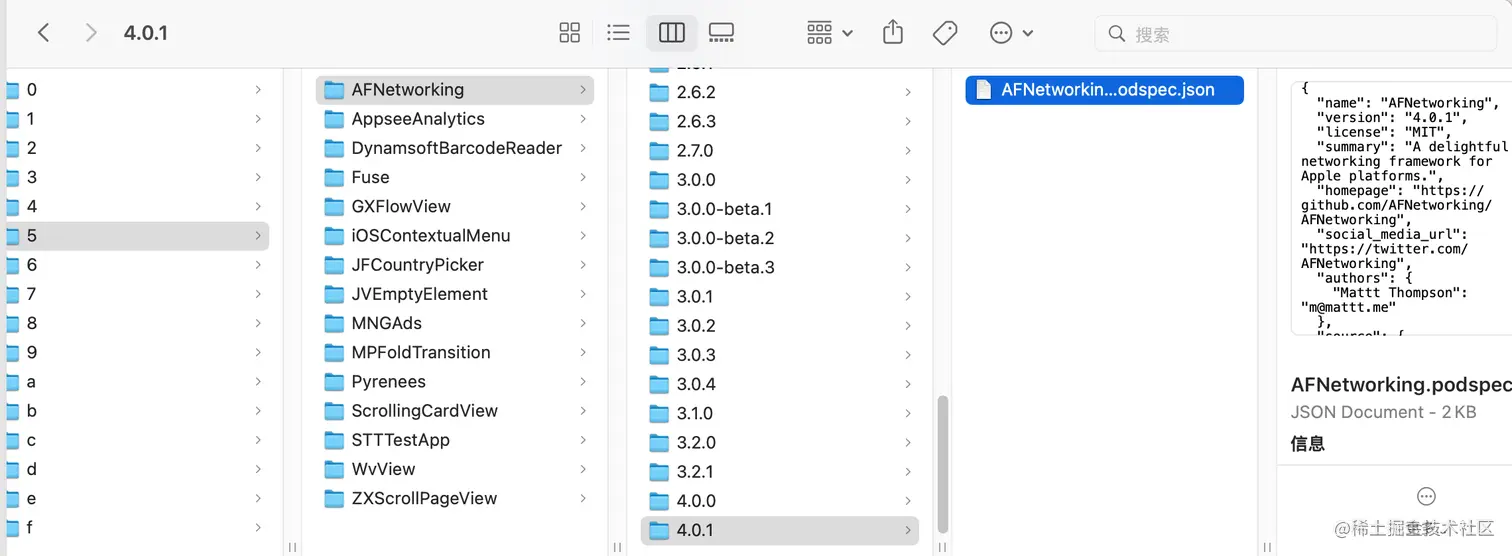Viewport: 1512px width, 556px height.
Task: Click the search magnifier icon
Action: pos(1117,34)
